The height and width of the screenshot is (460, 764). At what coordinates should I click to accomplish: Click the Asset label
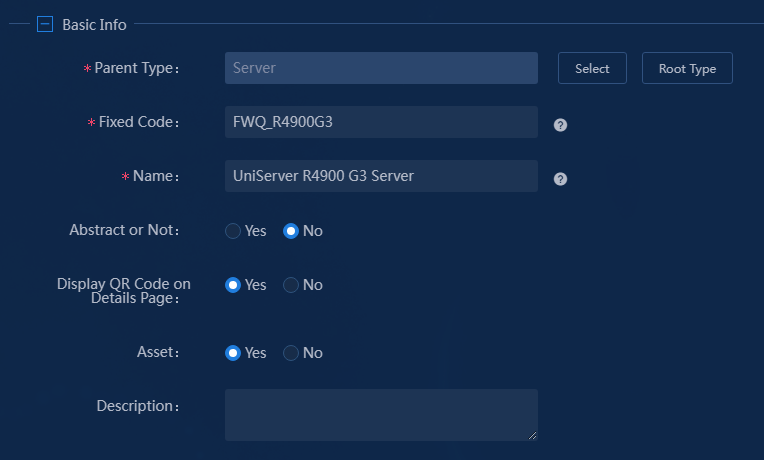(x=158, y=352)
